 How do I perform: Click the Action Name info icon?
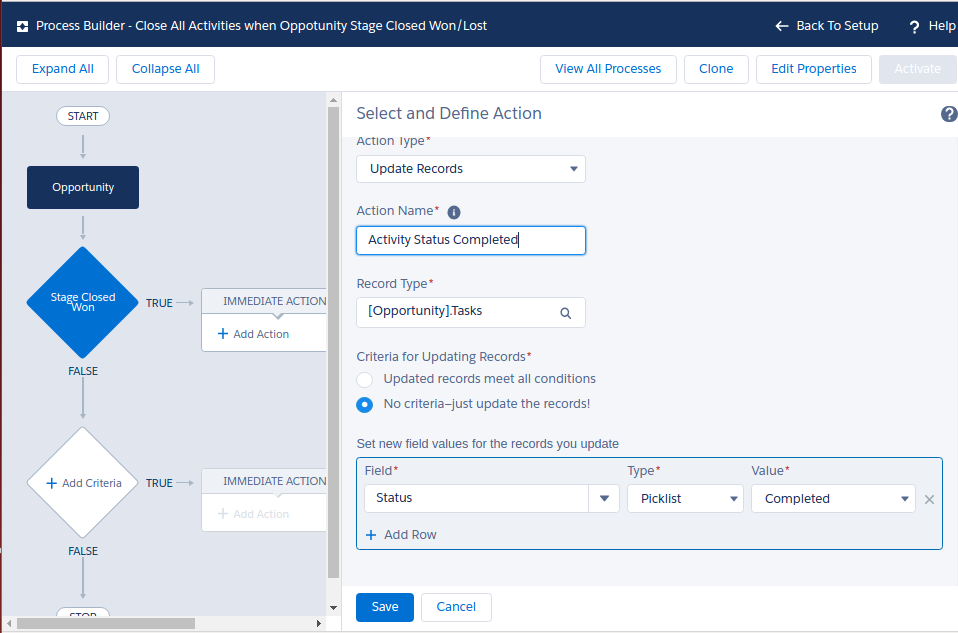454,212
